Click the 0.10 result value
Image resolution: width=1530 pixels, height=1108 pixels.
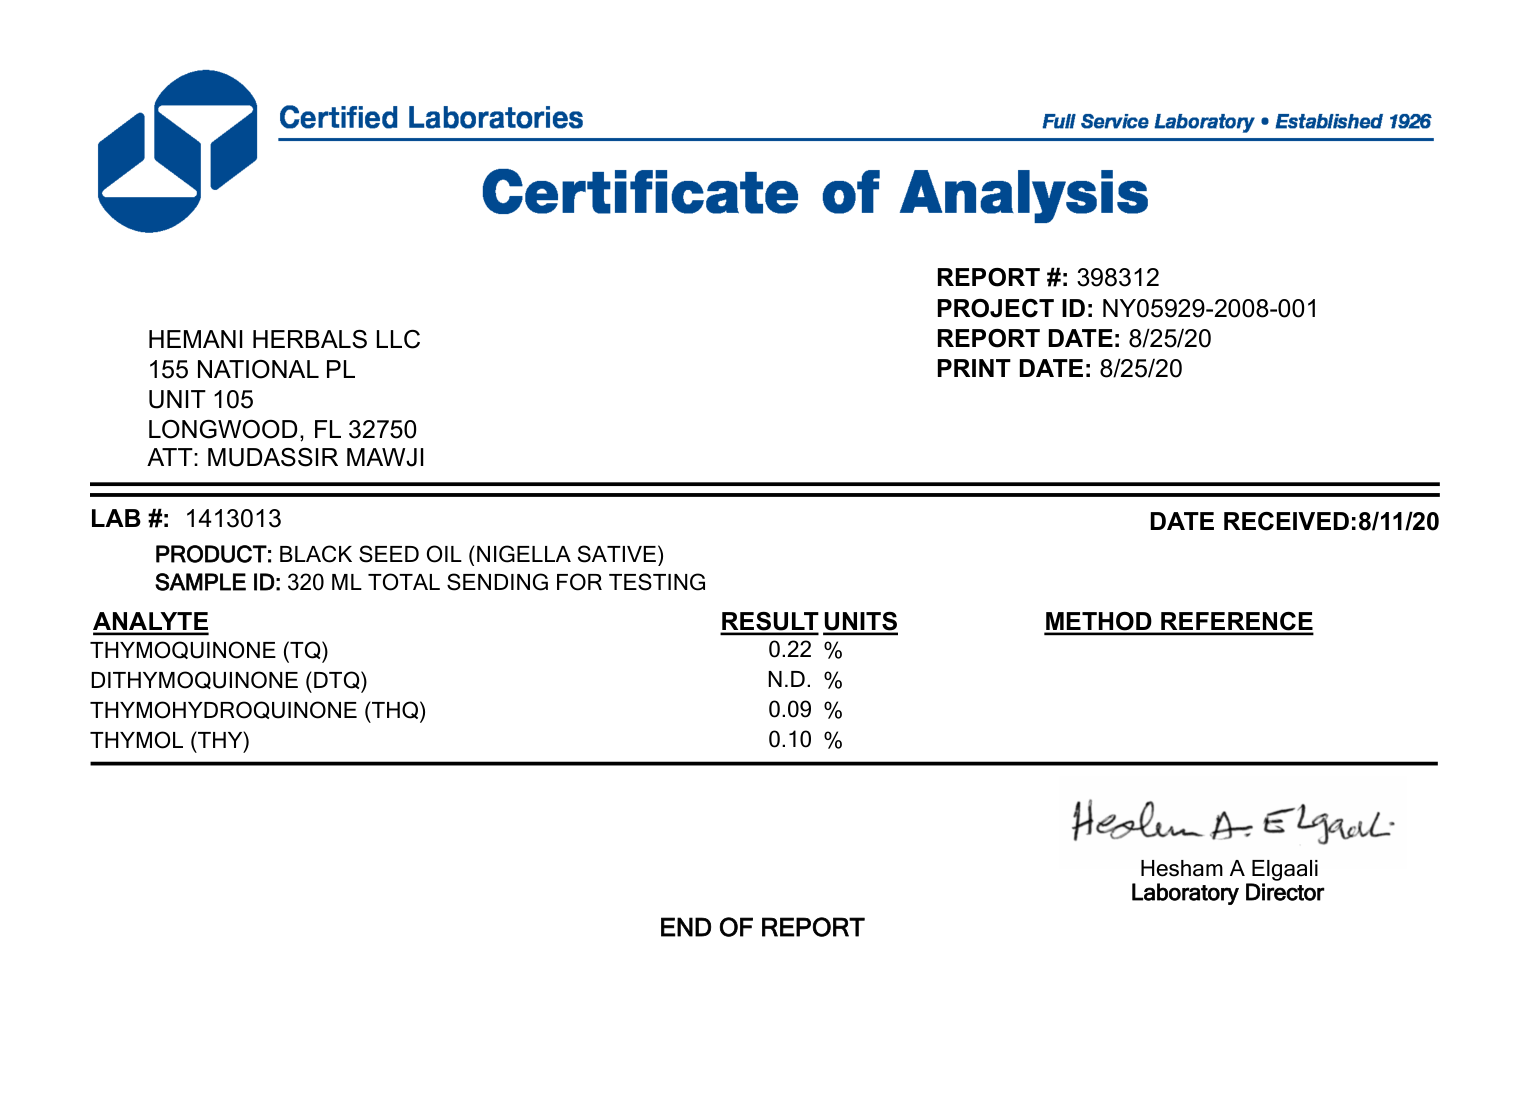[790, 740]
